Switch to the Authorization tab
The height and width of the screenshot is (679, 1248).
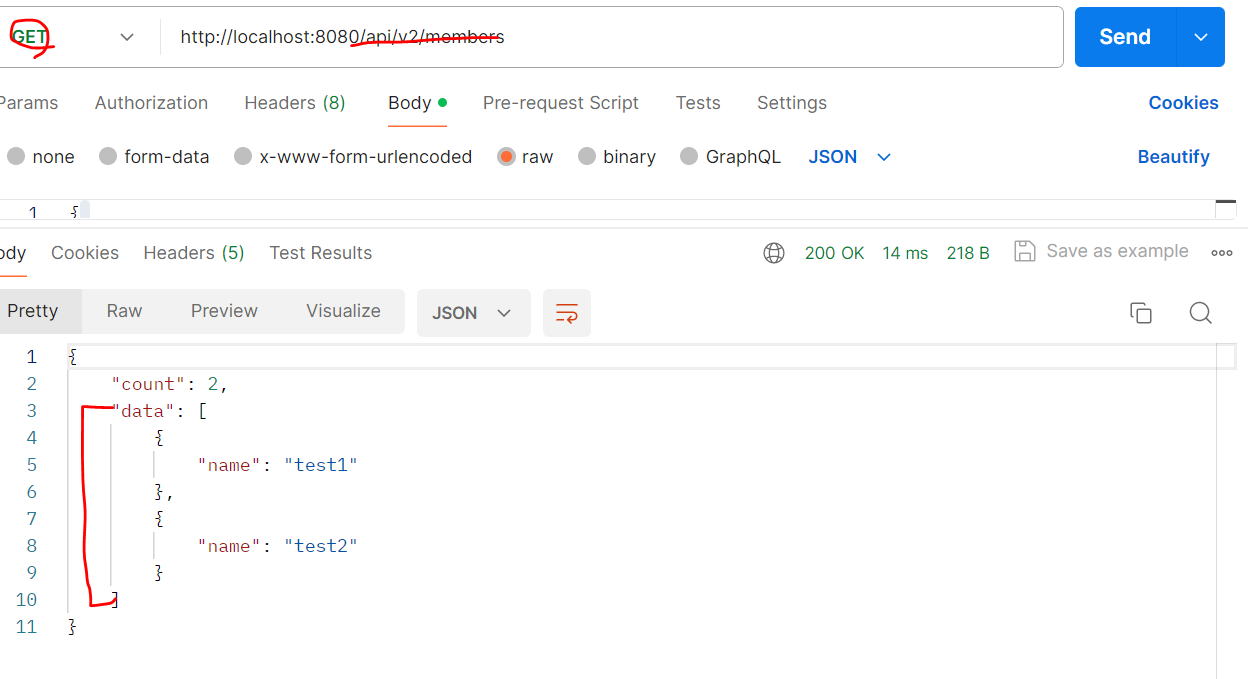[x=151, y=103]
